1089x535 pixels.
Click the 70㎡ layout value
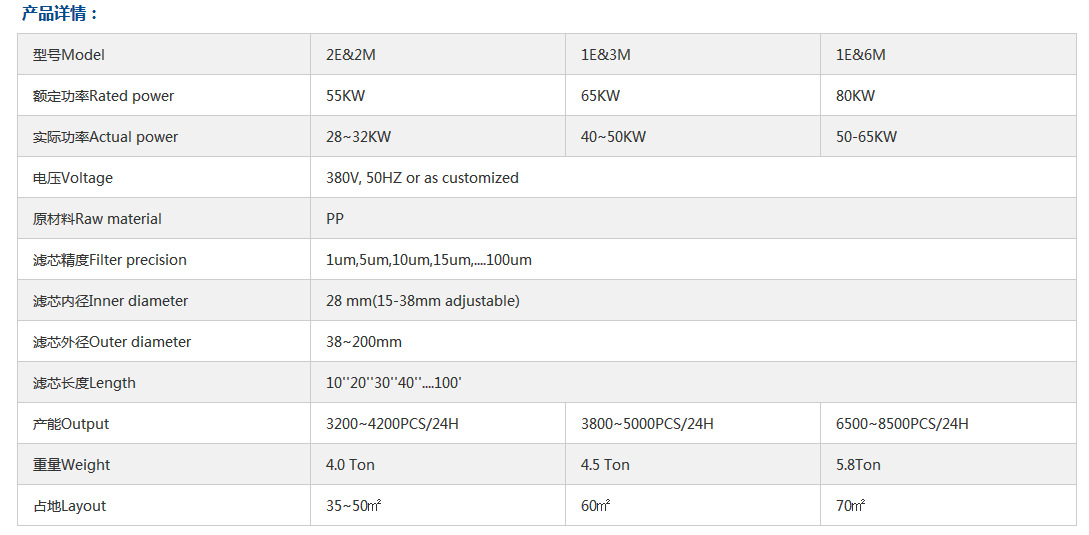(x=850, y=506)
